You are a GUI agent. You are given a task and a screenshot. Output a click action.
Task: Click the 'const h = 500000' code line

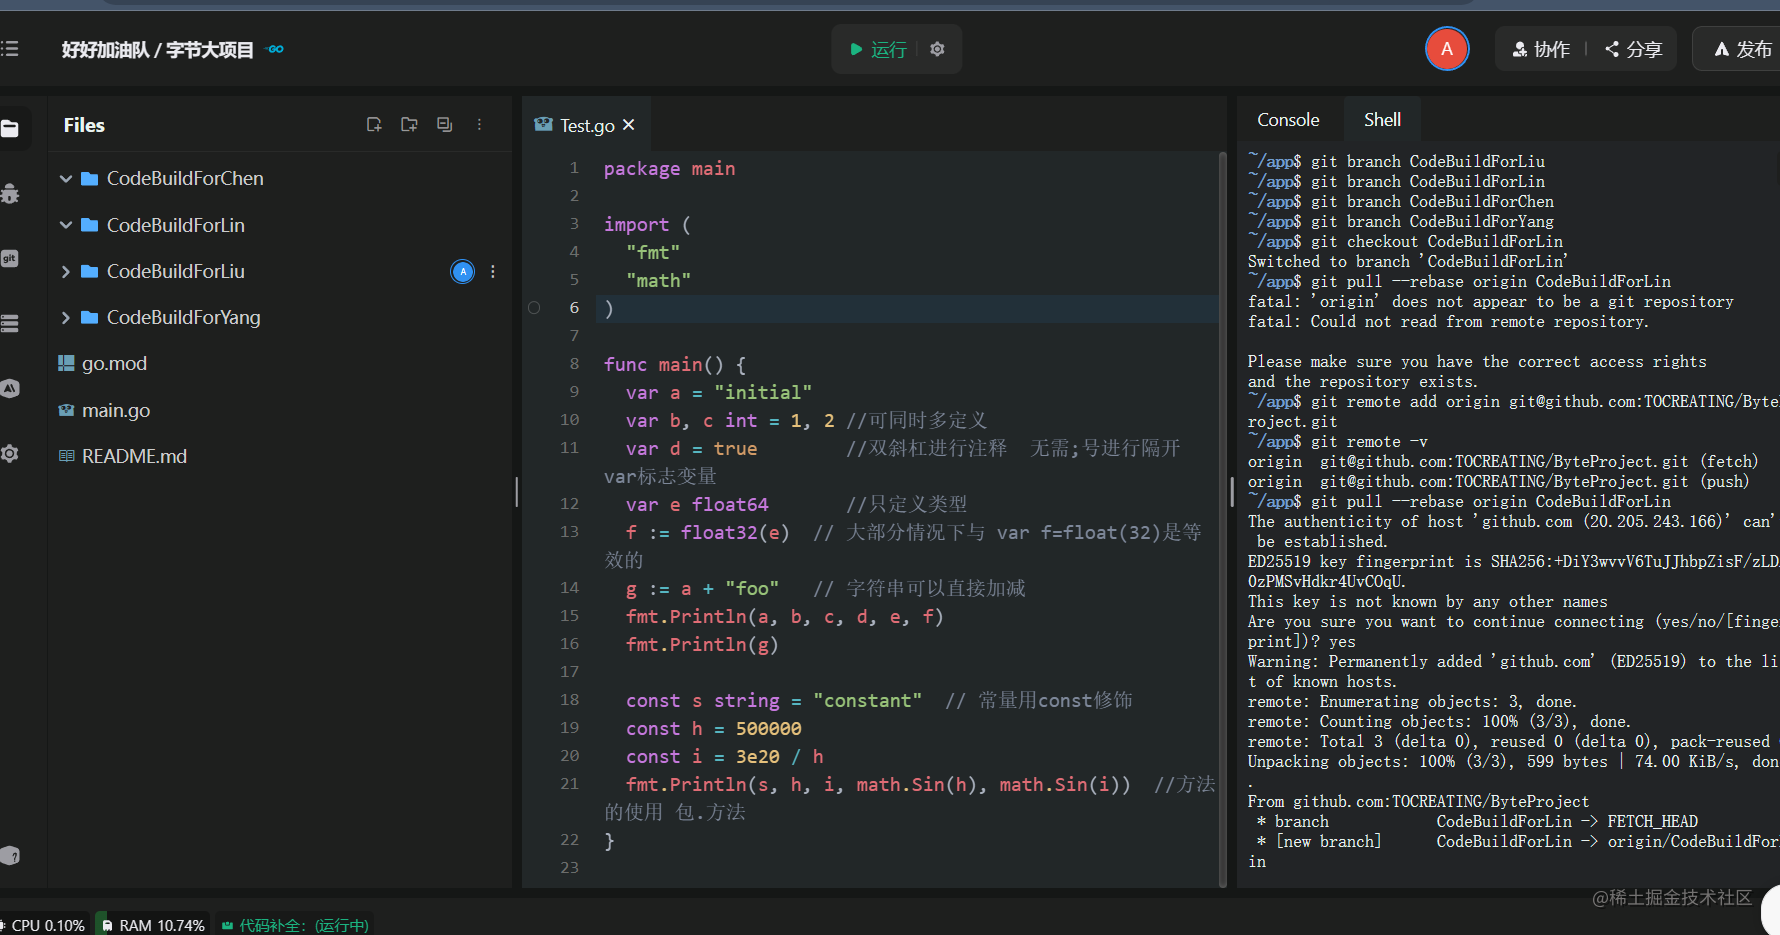click(714, 729)
